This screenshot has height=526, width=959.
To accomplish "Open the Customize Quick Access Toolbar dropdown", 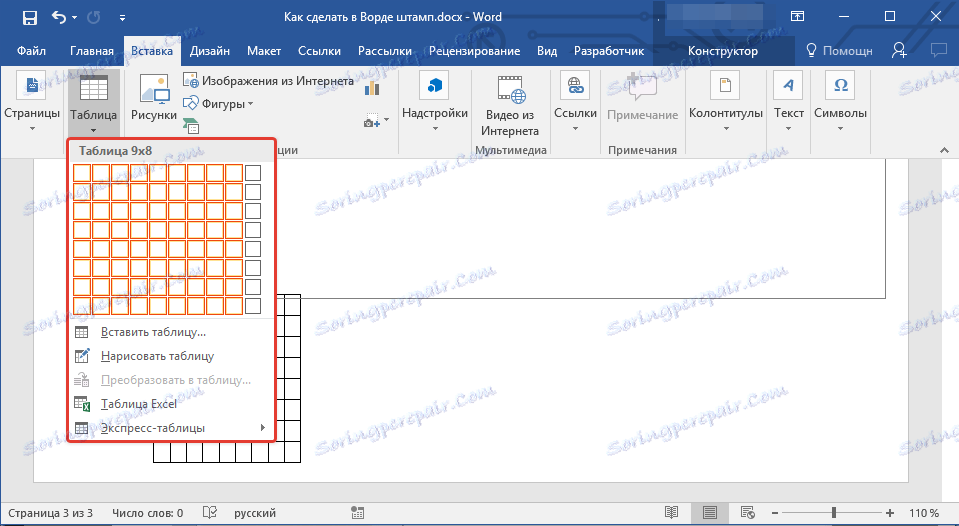I will point(122,18).
